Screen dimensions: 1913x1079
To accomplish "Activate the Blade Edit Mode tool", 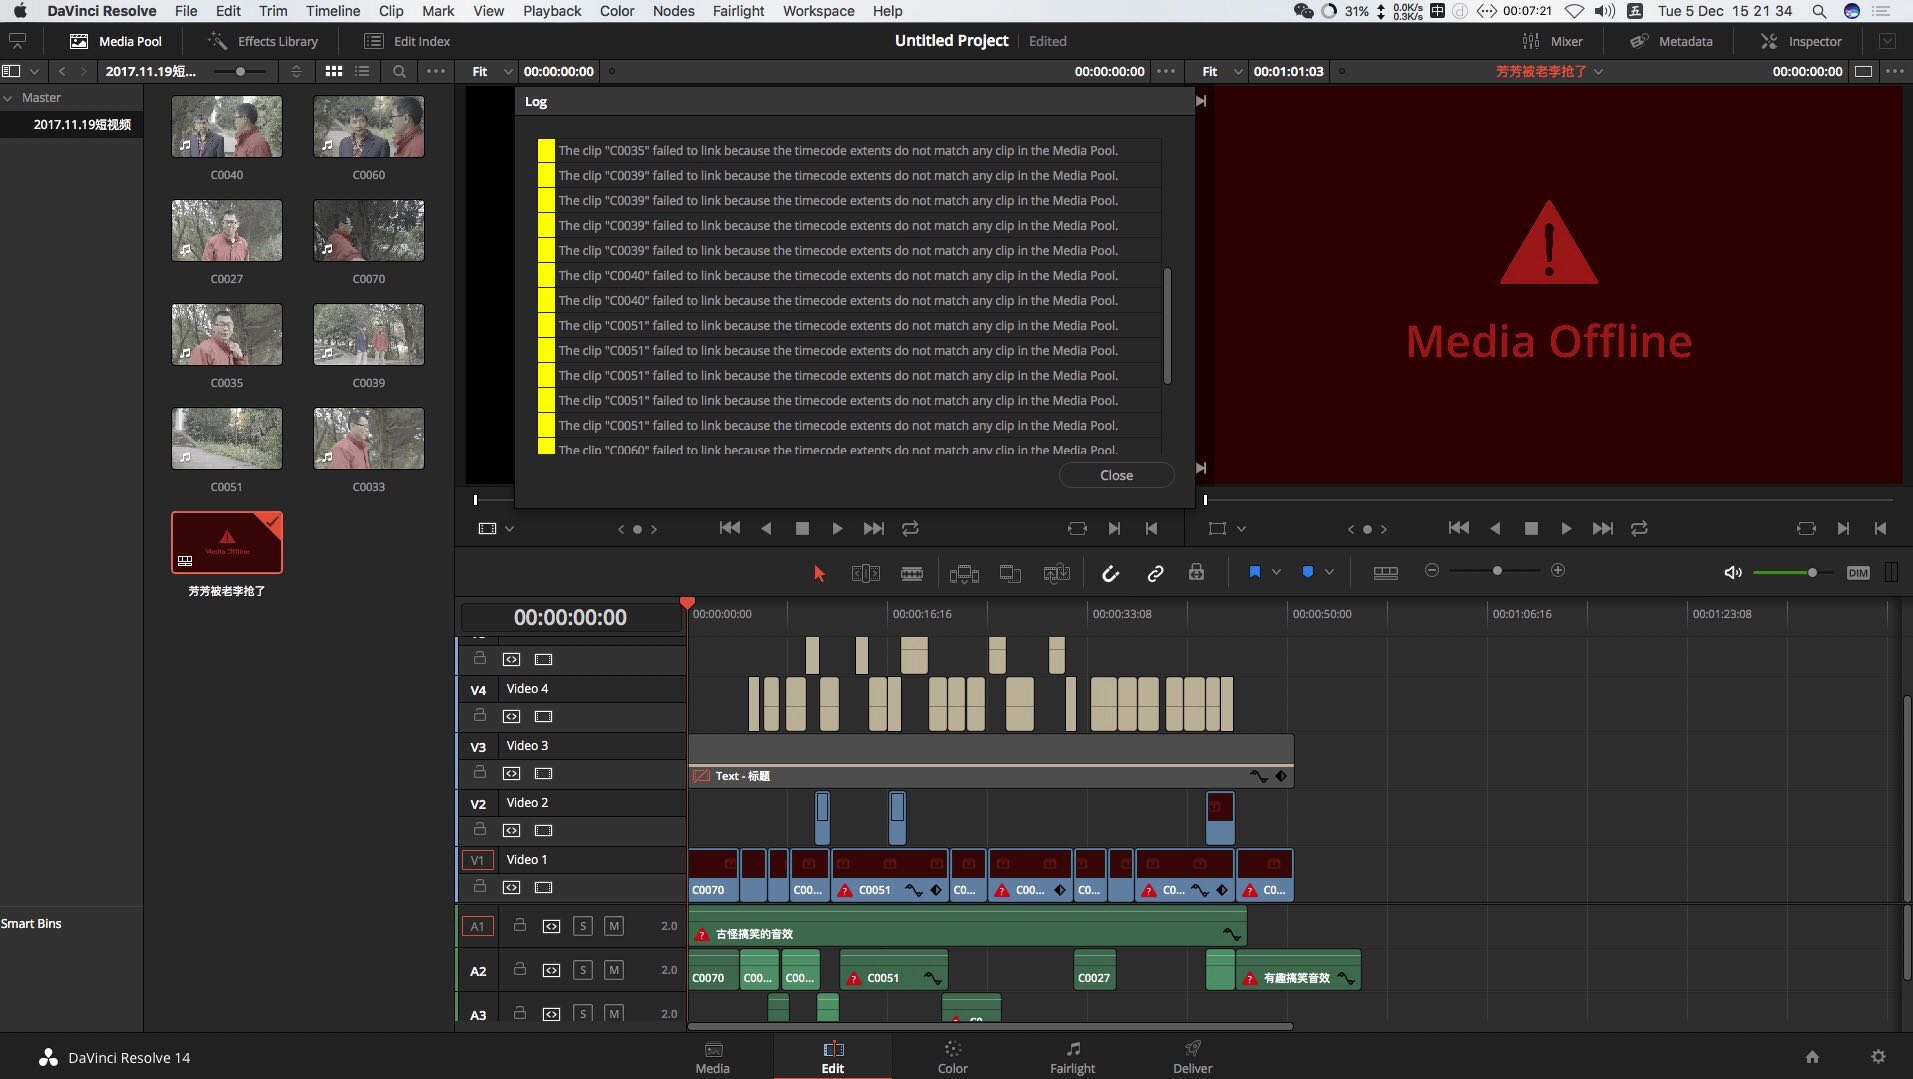I will tap(911, 573).
